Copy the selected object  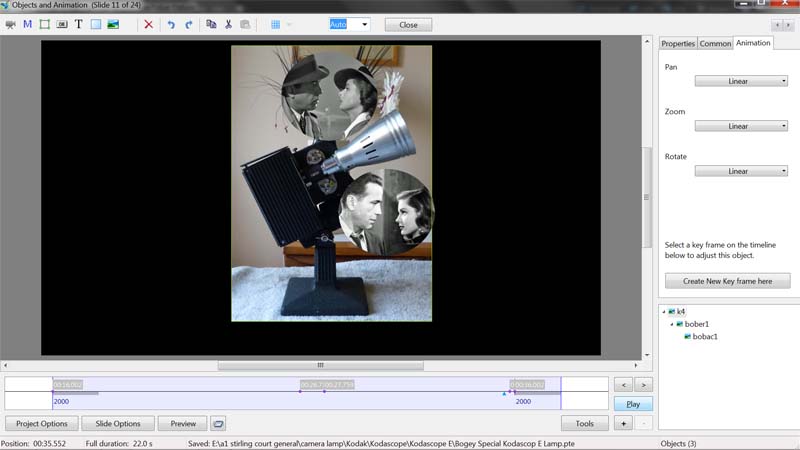211,24
